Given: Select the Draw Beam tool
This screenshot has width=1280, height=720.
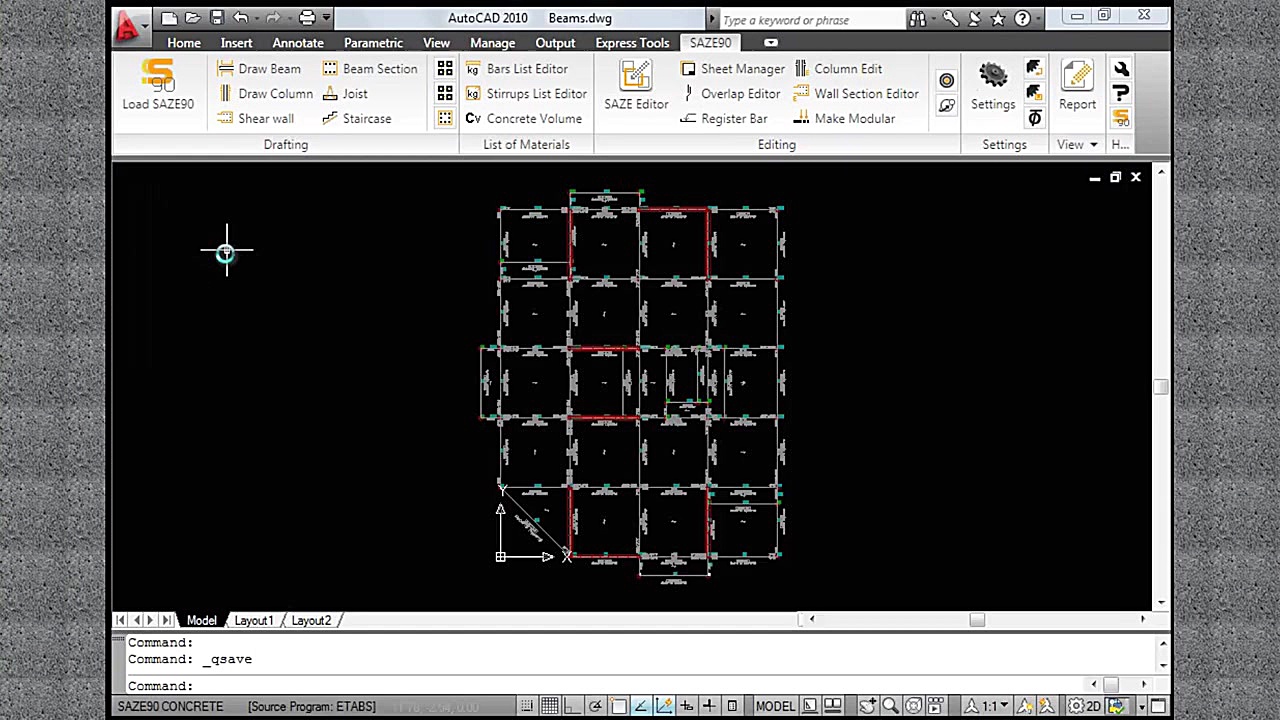Looking at the screenshot, I should (x=259, y=69).
